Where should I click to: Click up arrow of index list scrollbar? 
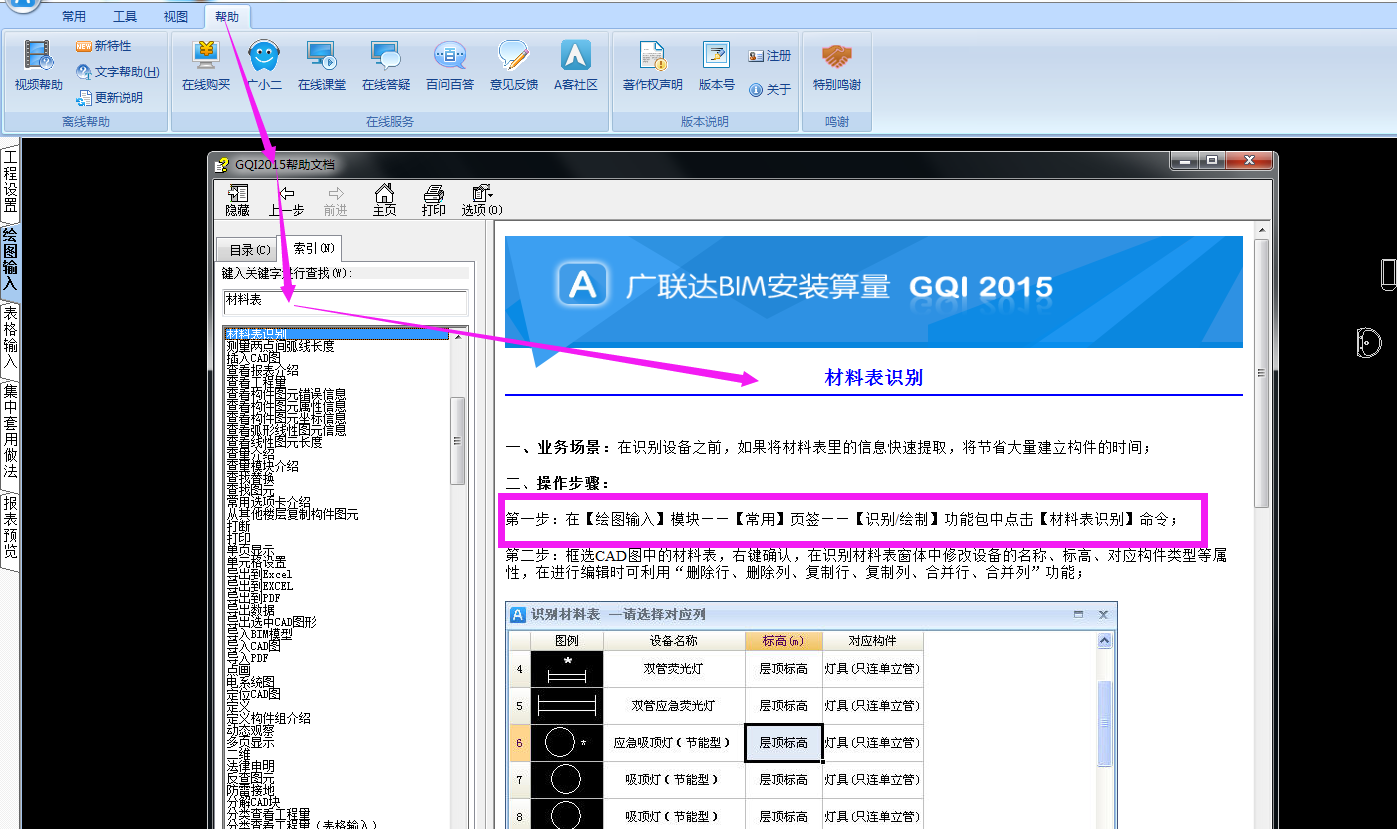coord(458,335)
